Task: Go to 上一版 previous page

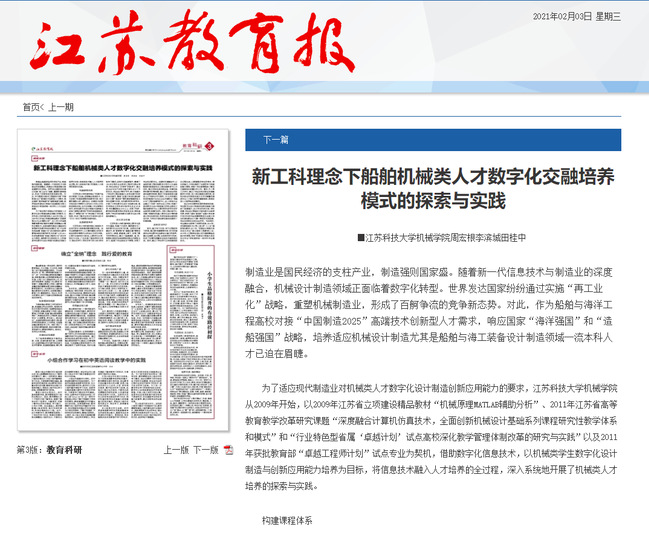Action: coord(176,450)
